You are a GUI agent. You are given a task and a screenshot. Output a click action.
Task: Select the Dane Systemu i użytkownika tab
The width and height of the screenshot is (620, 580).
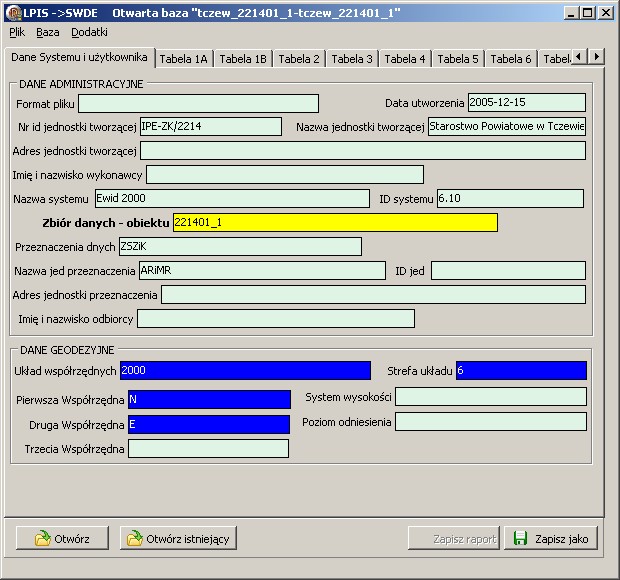[79, 57]
